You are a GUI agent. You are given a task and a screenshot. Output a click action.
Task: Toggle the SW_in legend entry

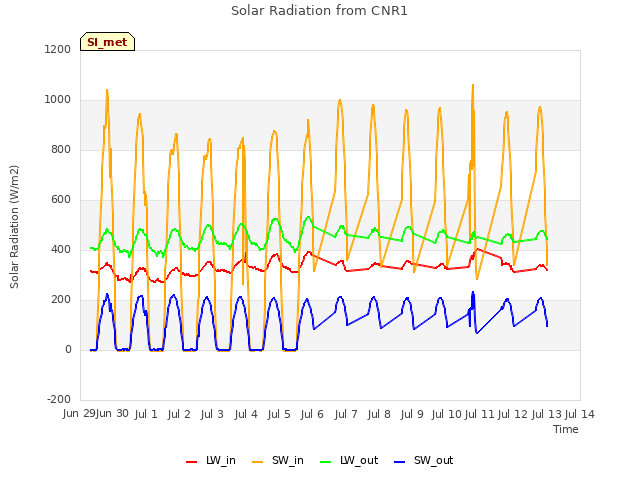coord(278,460)
